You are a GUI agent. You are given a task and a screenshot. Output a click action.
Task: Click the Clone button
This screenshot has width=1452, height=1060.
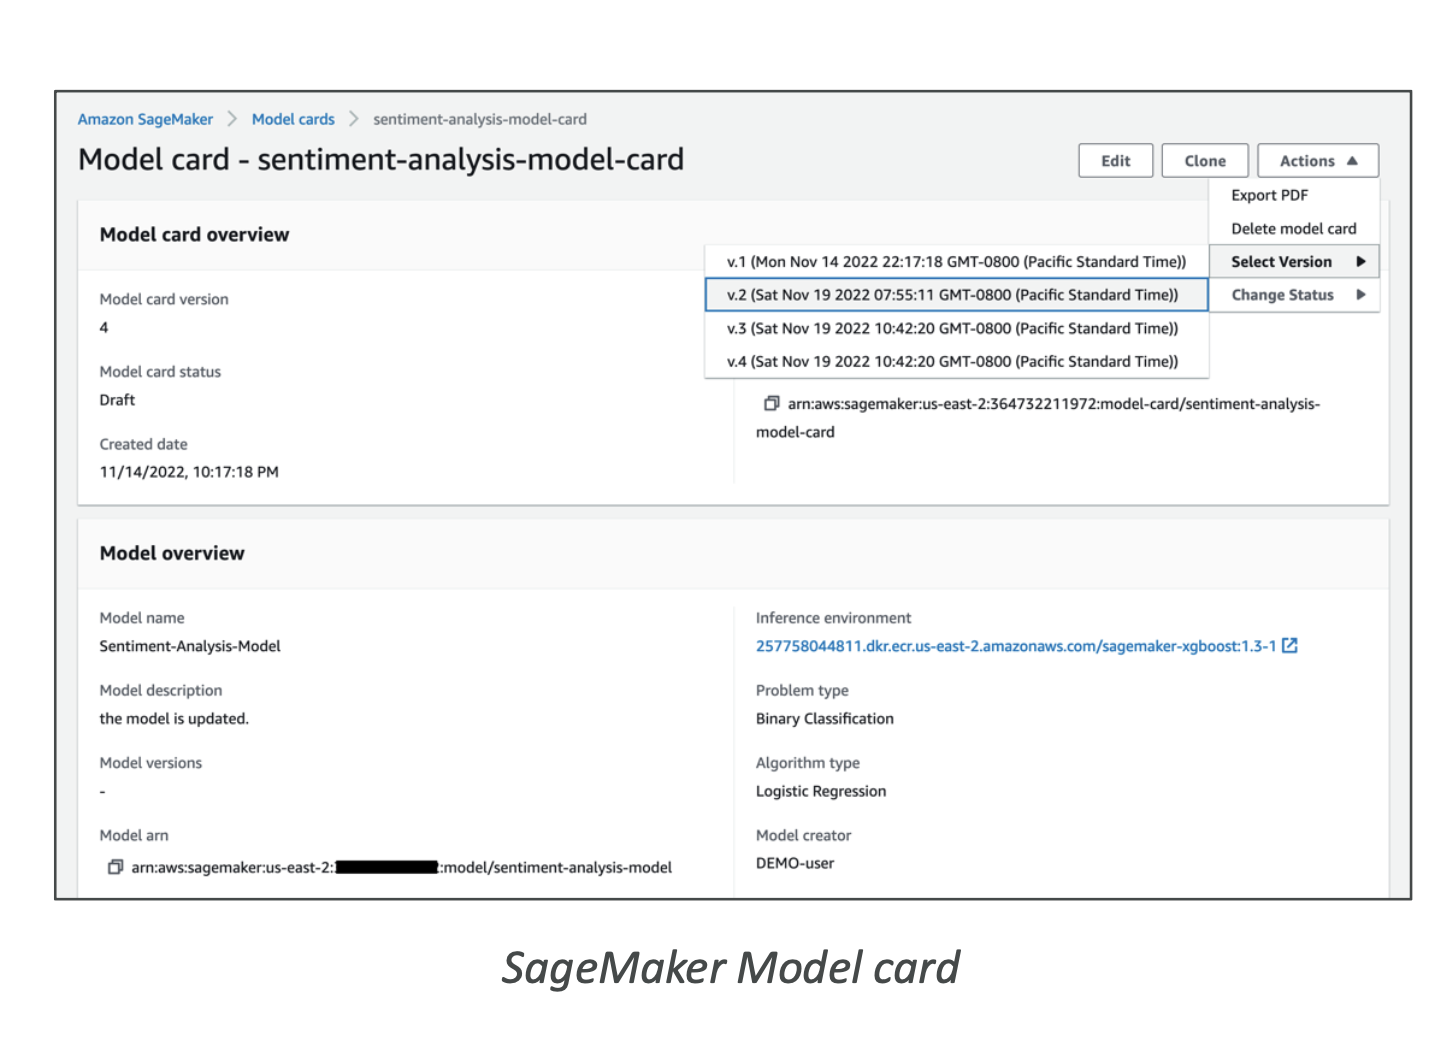click(x=1204, y=161)
